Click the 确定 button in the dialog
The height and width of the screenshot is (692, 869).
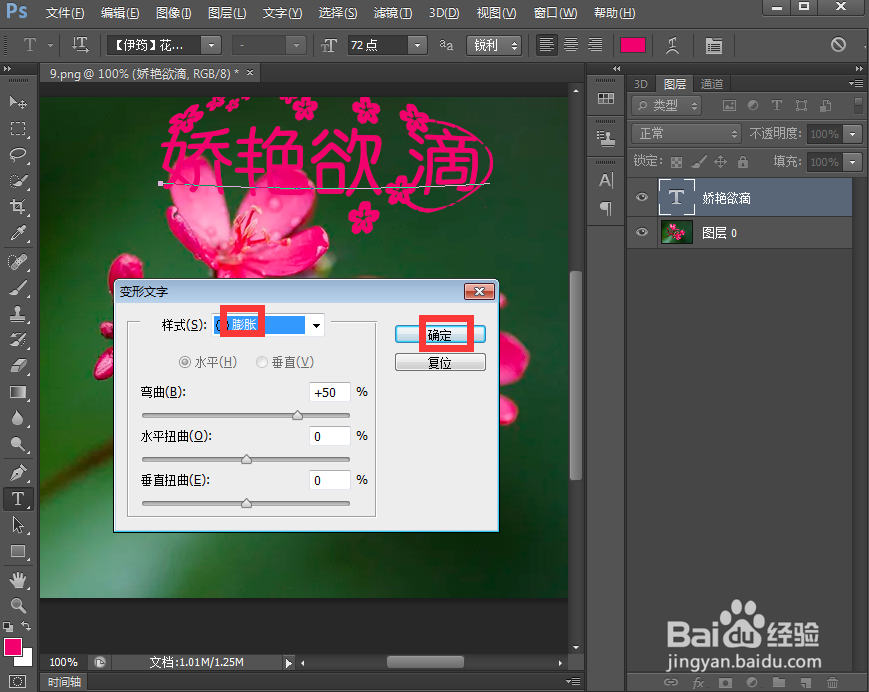[440, 334]
